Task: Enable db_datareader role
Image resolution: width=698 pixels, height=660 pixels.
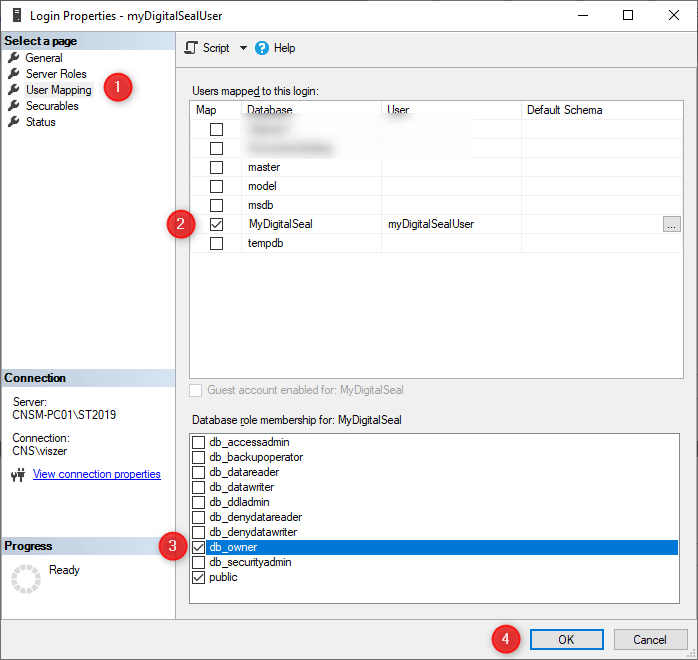Action: [x=198, y=472]
